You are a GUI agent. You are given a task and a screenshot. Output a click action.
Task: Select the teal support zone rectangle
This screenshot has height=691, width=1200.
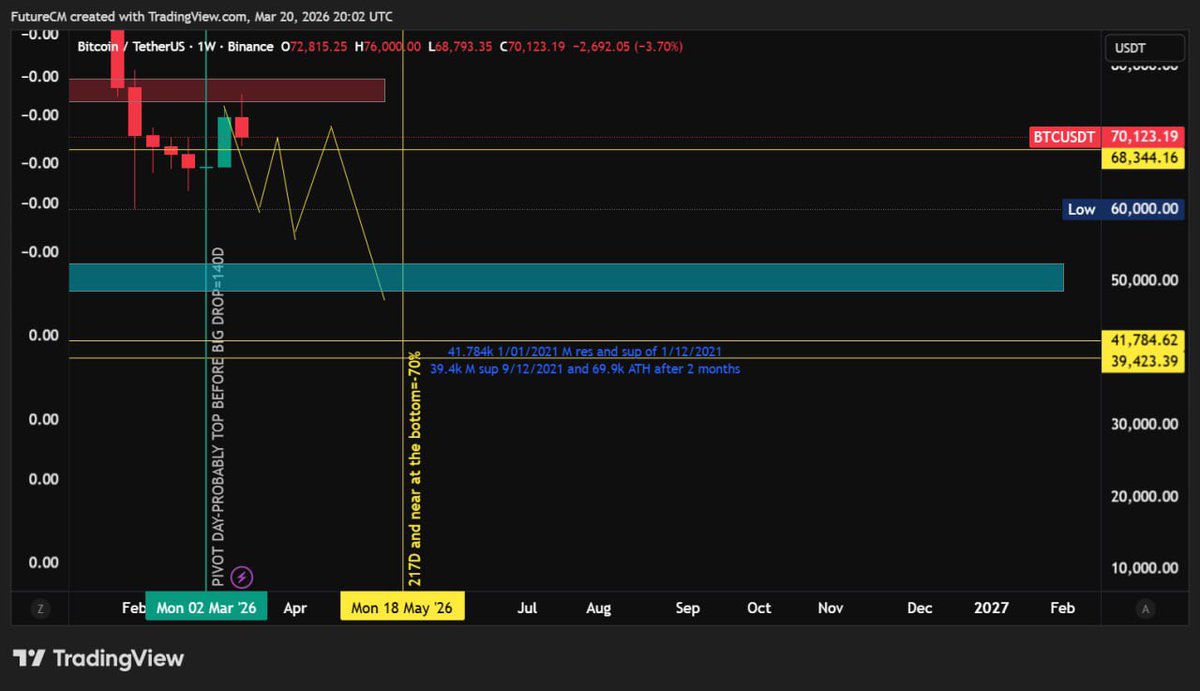pos(566,278)
